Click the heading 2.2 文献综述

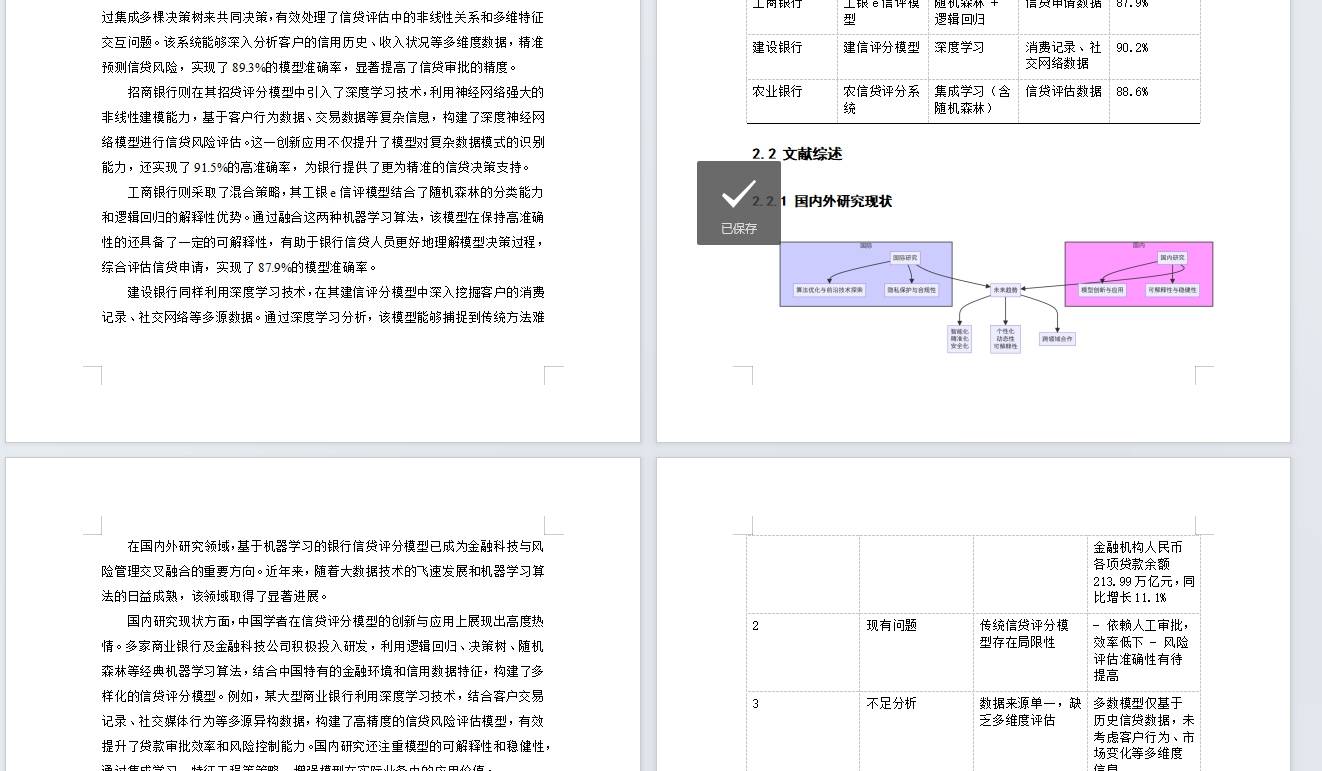[797, 154]
